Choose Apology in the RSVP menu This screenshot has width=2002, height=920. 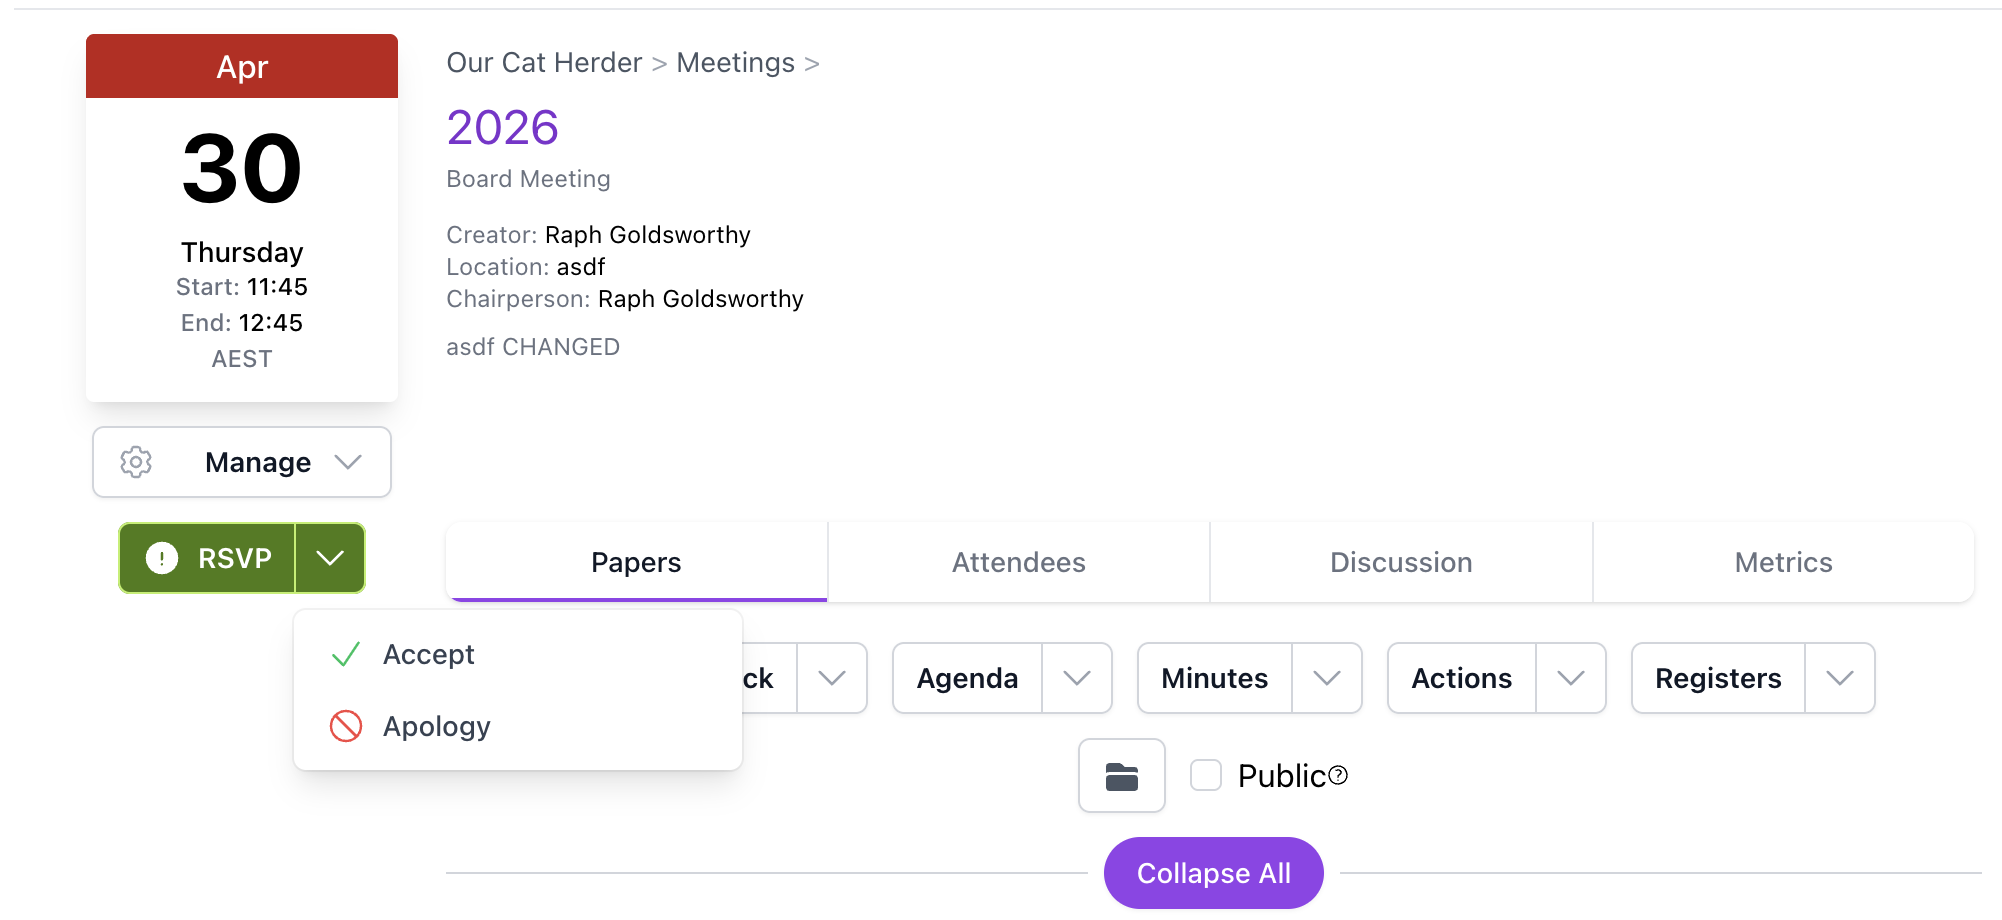point(436,726)
